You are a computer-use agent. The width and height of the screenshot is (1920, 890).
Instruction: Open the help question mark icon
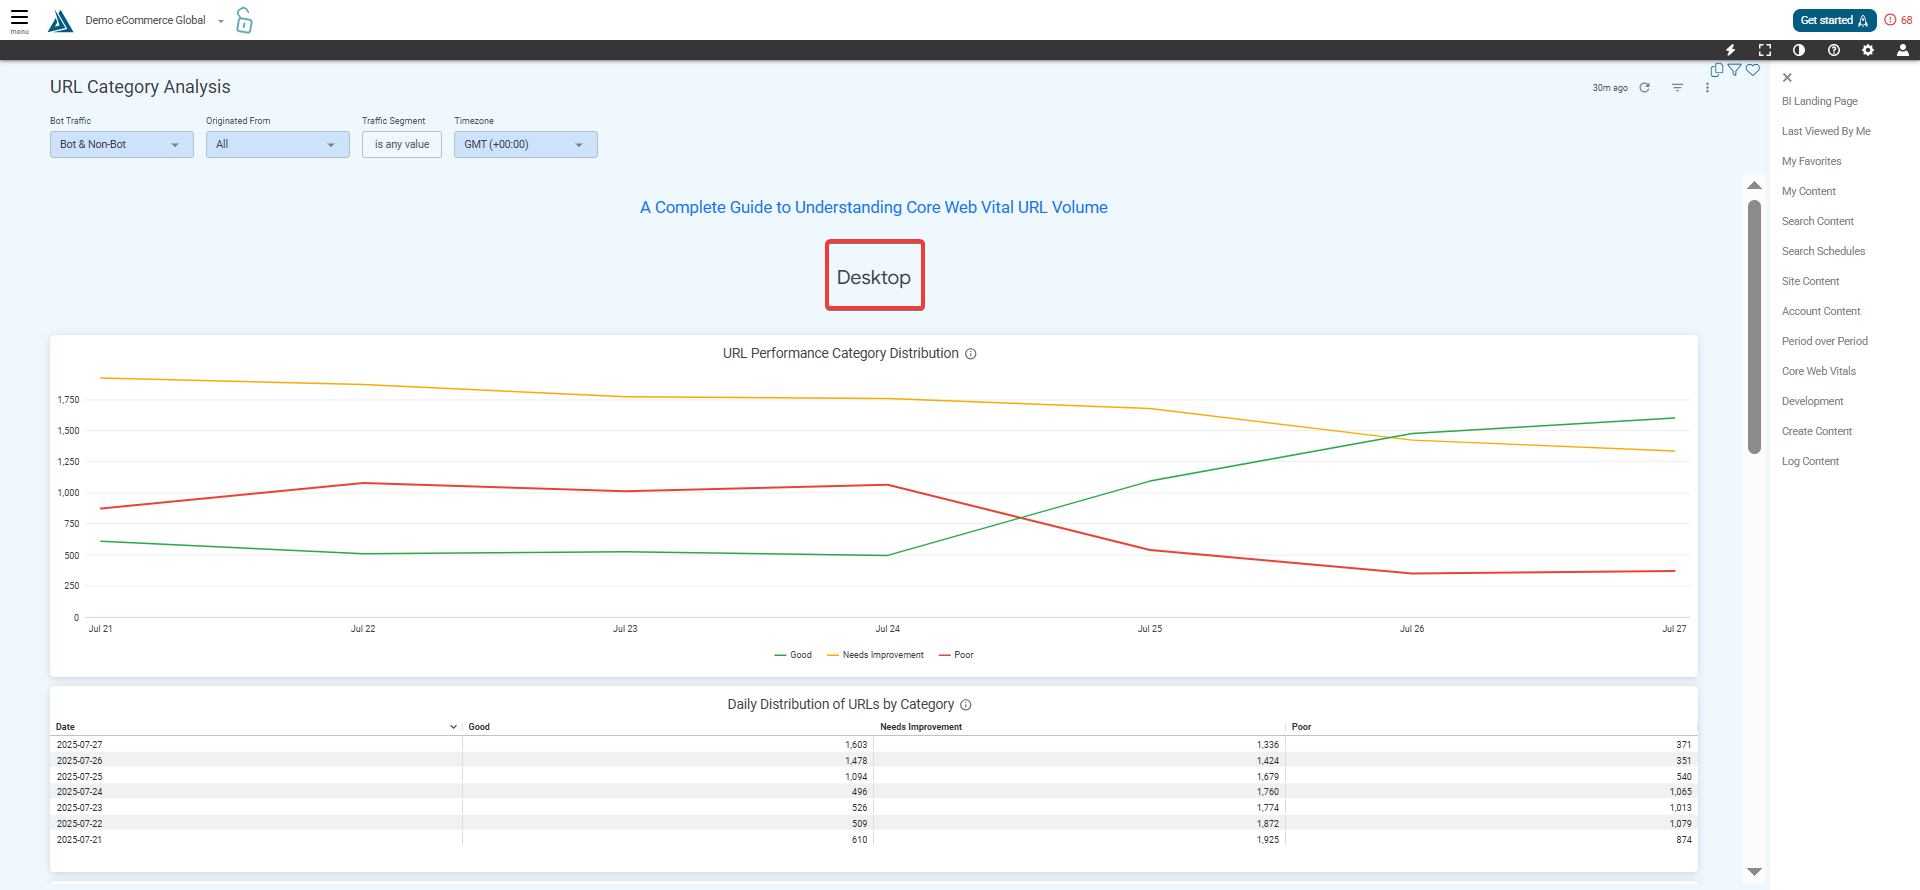tap(1833, 50)
